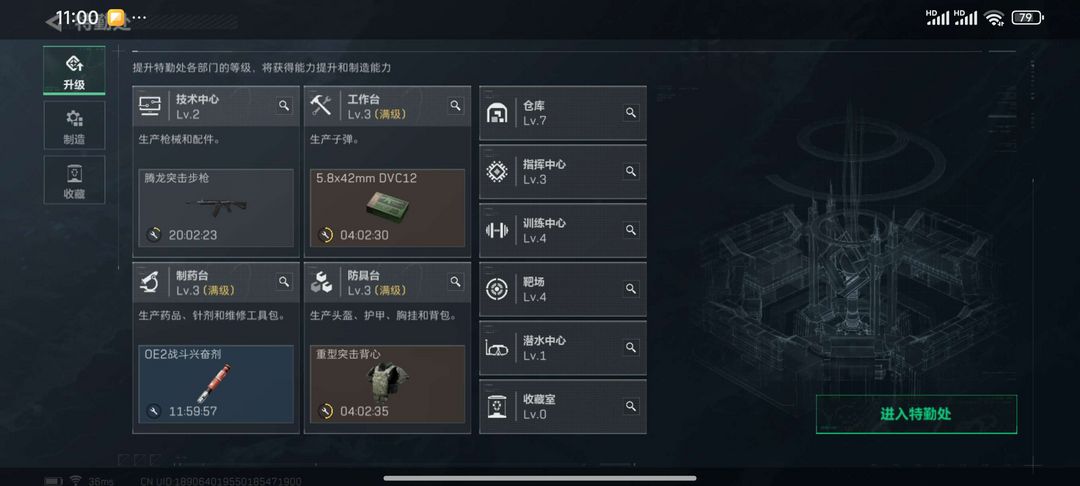Open the 制造 sidebar tab

click(x=74, y=125)
